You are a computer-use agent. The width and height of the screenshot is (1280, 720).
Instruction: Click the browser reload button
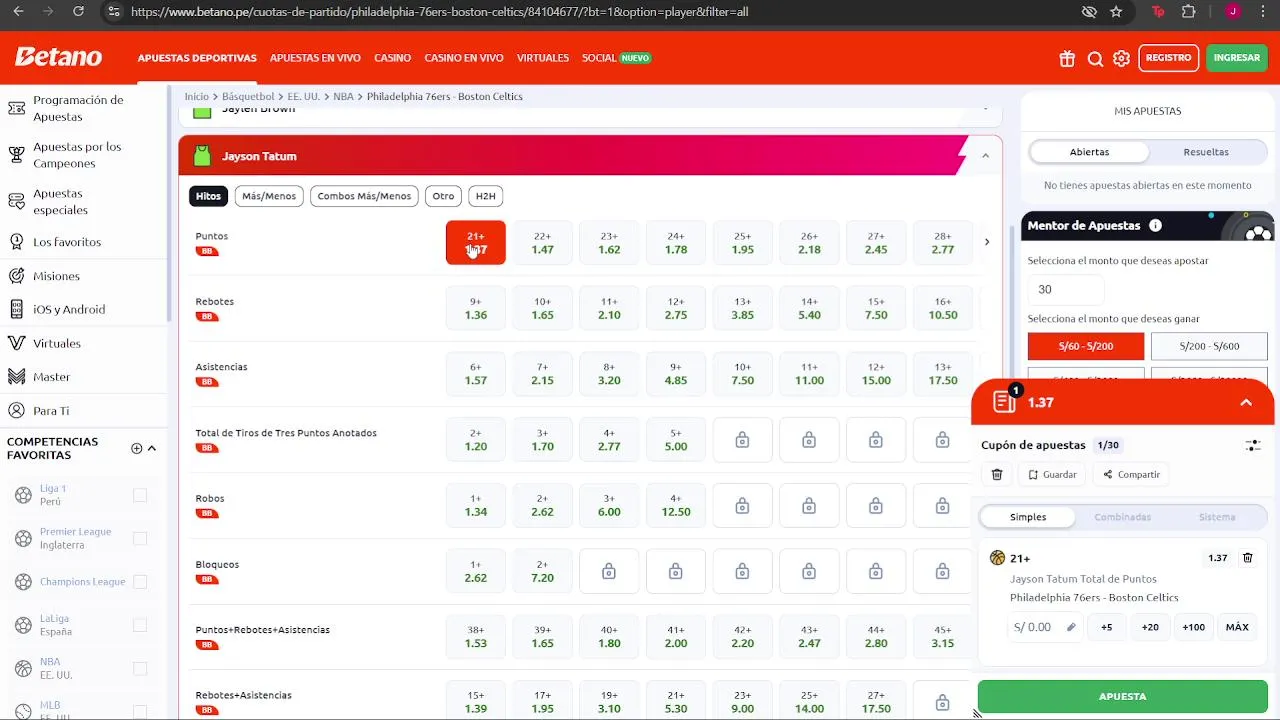[79, 12]
